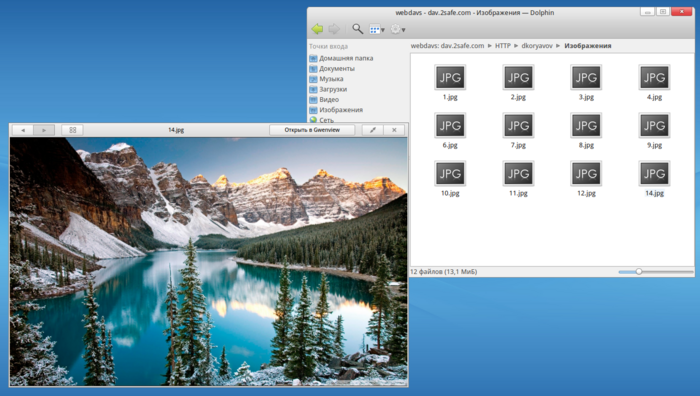
Task: Click the mountain lake image preview
Action: click(x=208, y=261)
